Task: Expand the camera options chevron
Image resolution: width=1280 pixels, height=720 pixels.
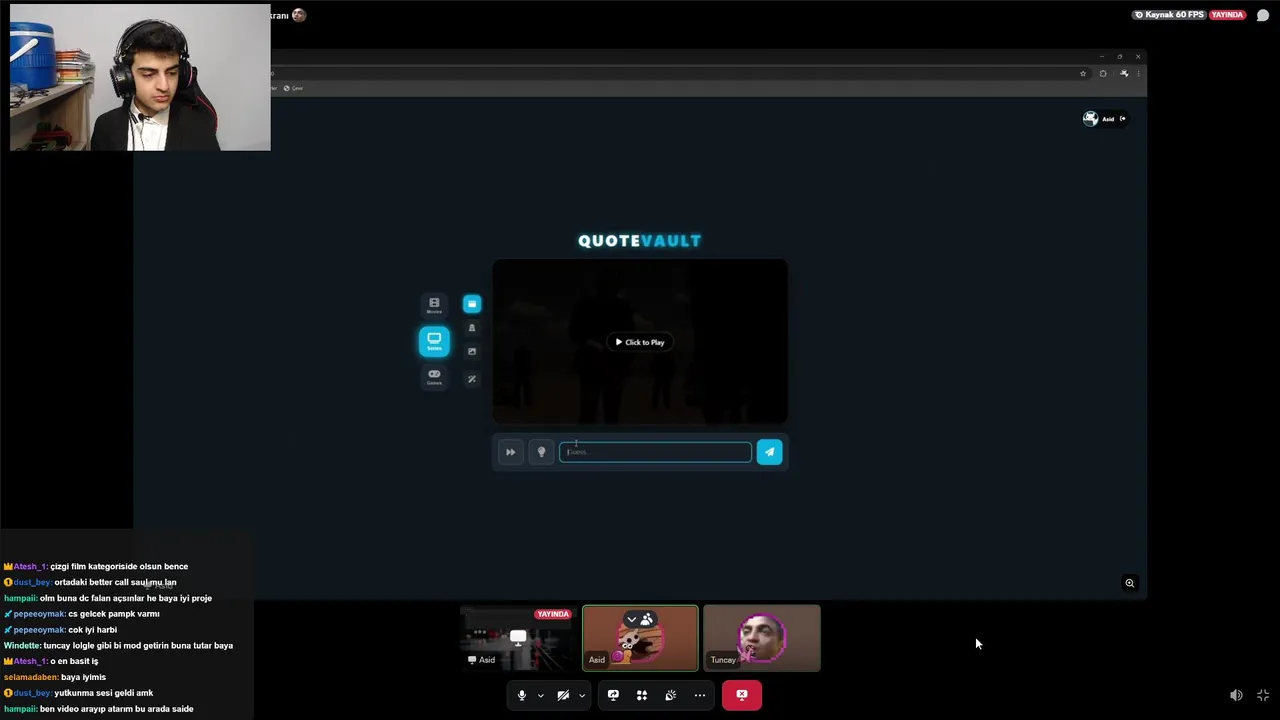Action: tap(582, 695)
